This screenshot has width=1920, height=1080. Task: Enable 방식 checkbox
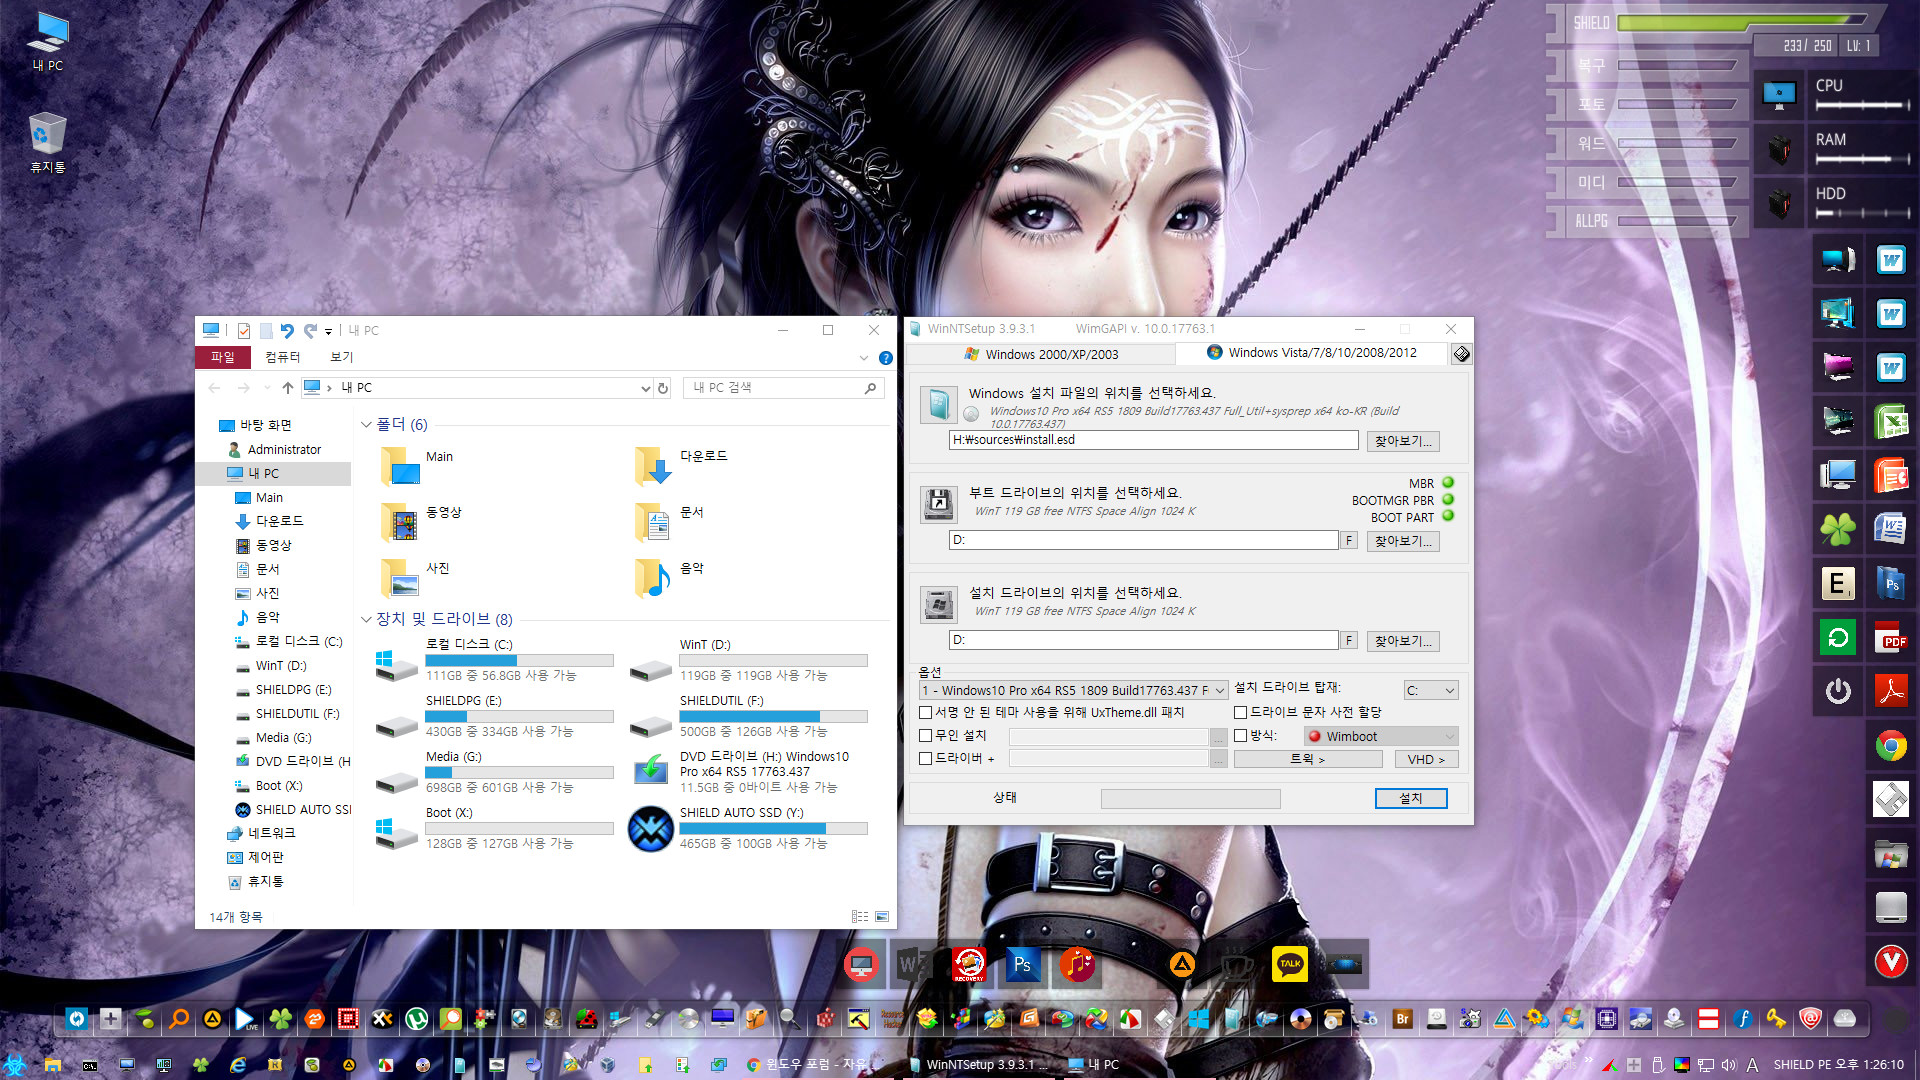tap(1241, 736)
